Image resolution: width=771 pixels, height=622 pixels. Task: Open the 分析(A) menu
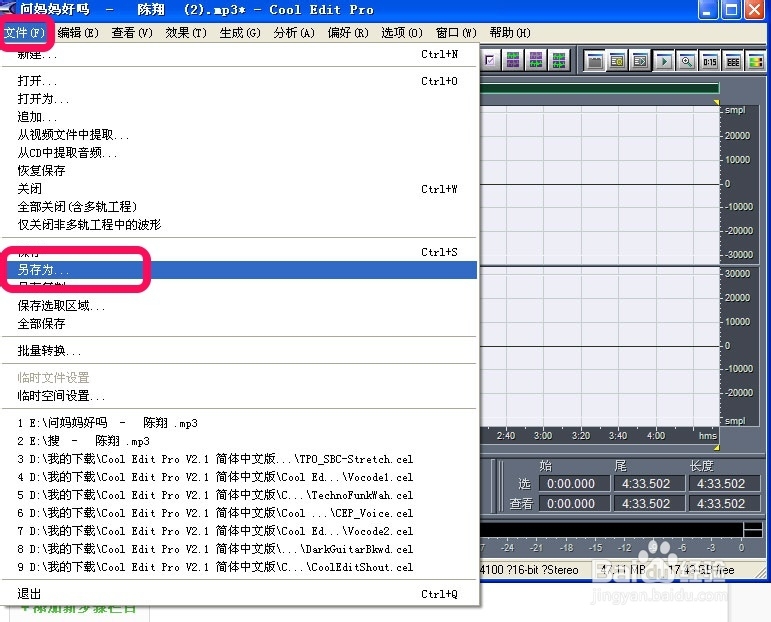294,33
